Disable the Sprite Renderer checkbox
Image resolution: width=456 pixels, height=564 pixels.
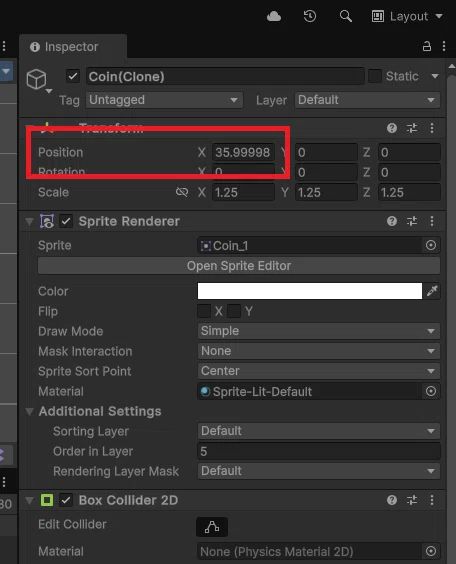pos(66,221)
